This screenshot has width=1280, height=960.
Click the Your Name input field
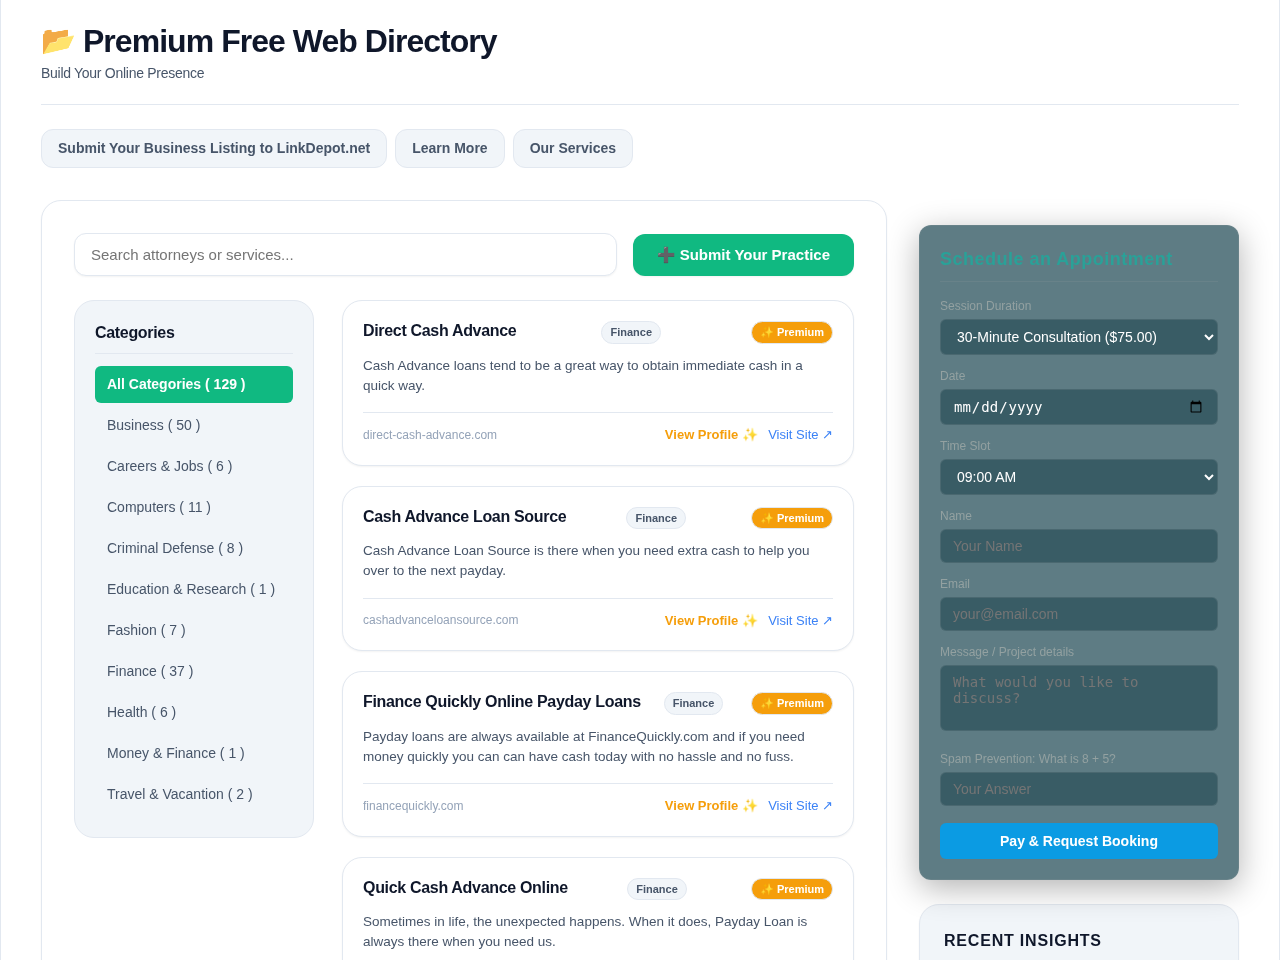1079,546
